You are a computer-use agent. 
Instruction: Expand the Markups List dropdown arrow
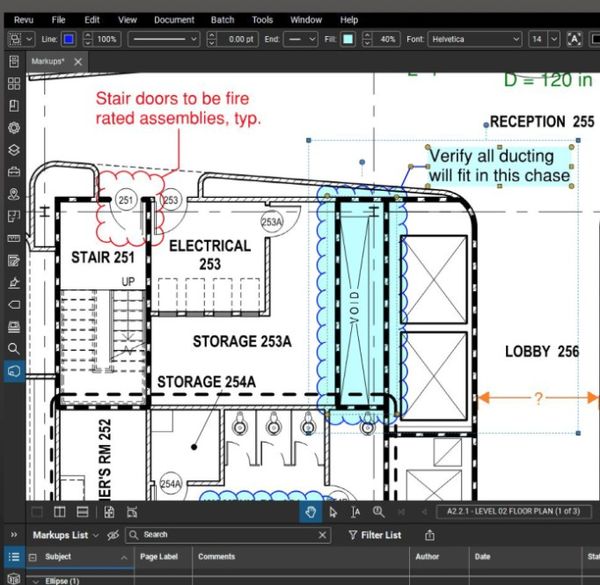pyautogui.click(x=96, y=535)
